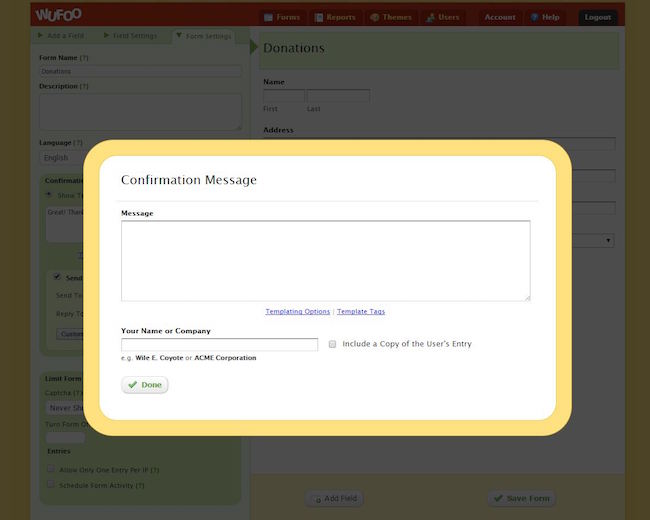This screenshot has width=650, height=520.
Task: Open the Language dropdown
Action: click(62, 158)
